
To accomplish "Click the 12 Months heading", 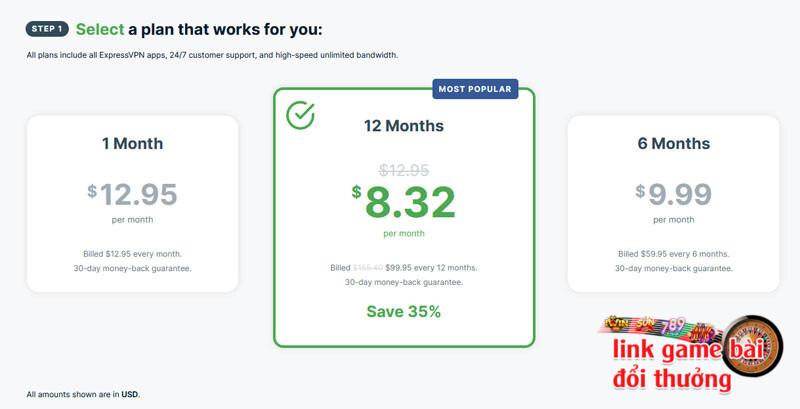I will click(404, 126).
